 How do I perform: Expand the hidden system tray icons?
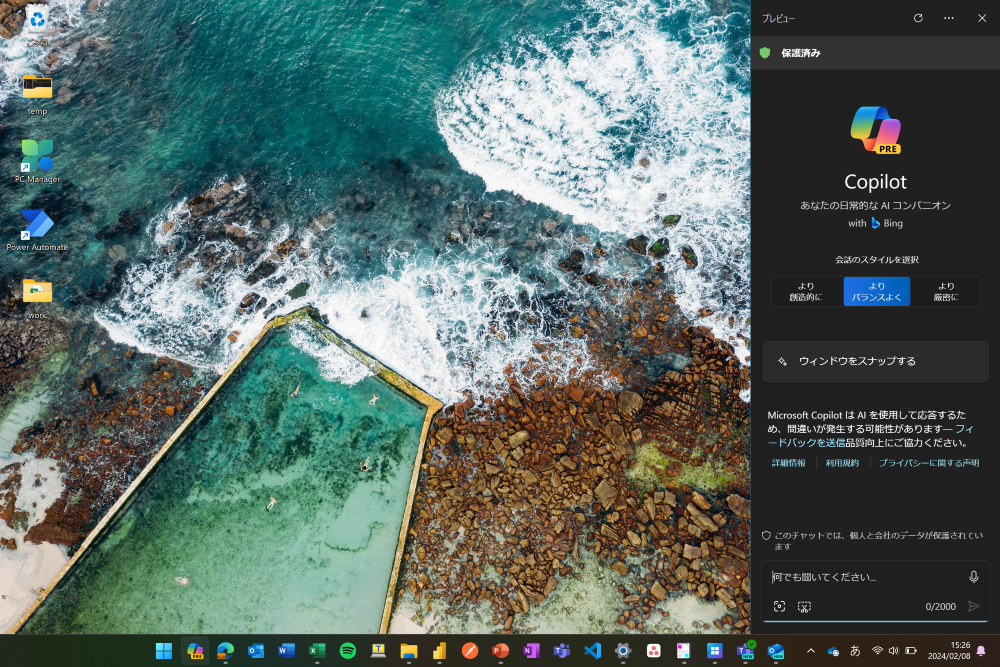pyautogui.click(x=810, y=651)
